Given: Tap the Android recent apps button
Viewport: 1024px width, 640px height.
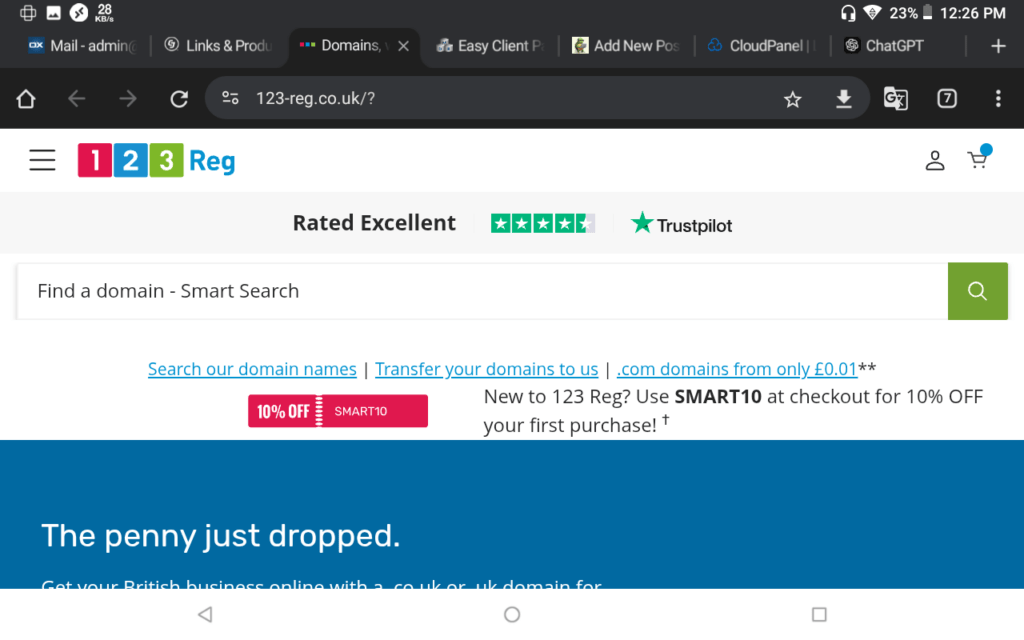Looking at the screenshot, I should (x=819, y=614).
